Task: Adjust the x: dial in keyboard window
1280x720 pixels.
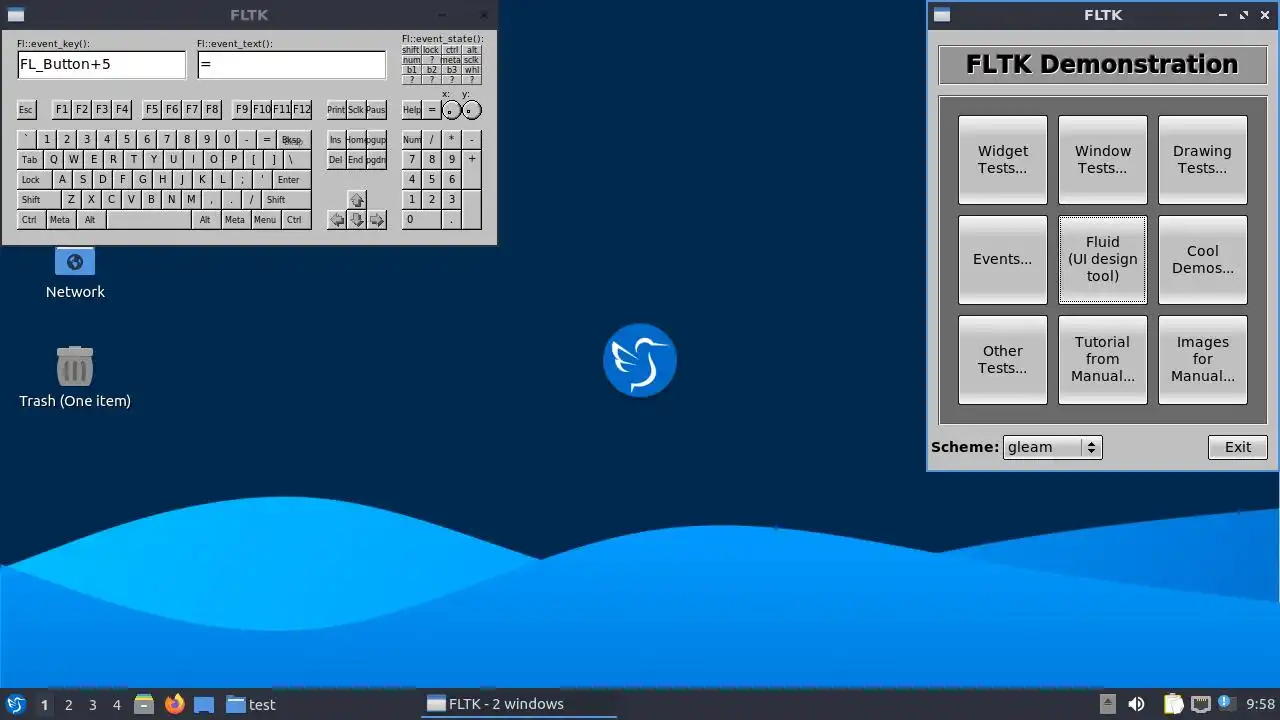Action: click(x=452, y=109)
